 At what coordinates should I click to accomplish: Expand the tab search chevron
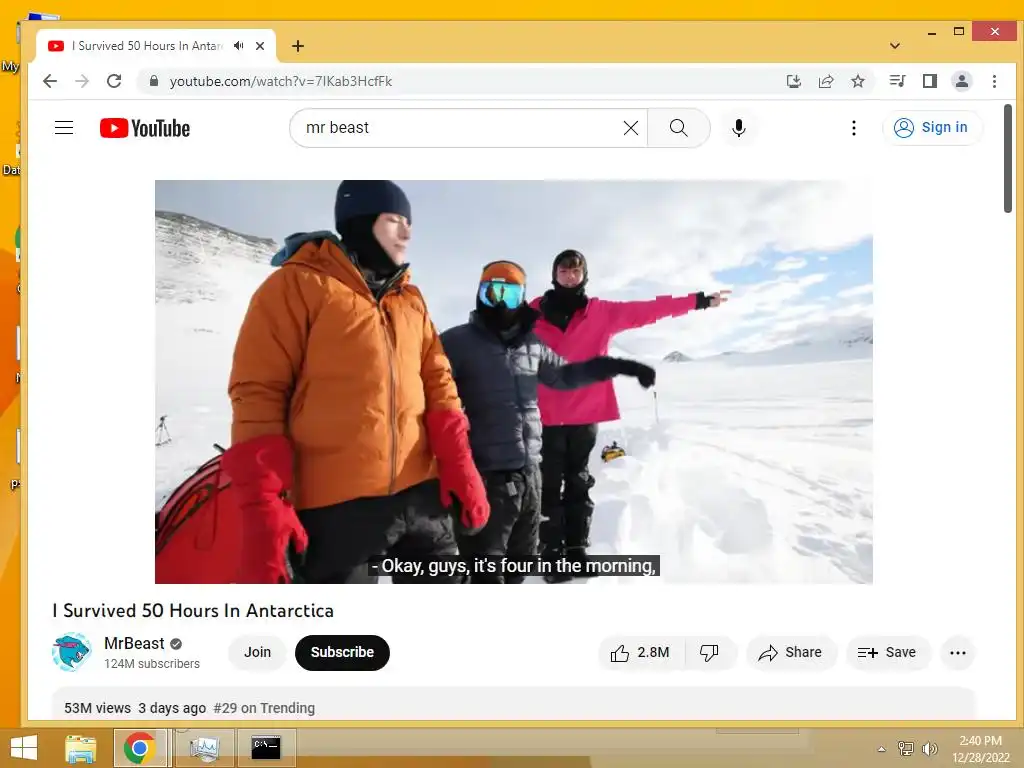click(895, 46)
